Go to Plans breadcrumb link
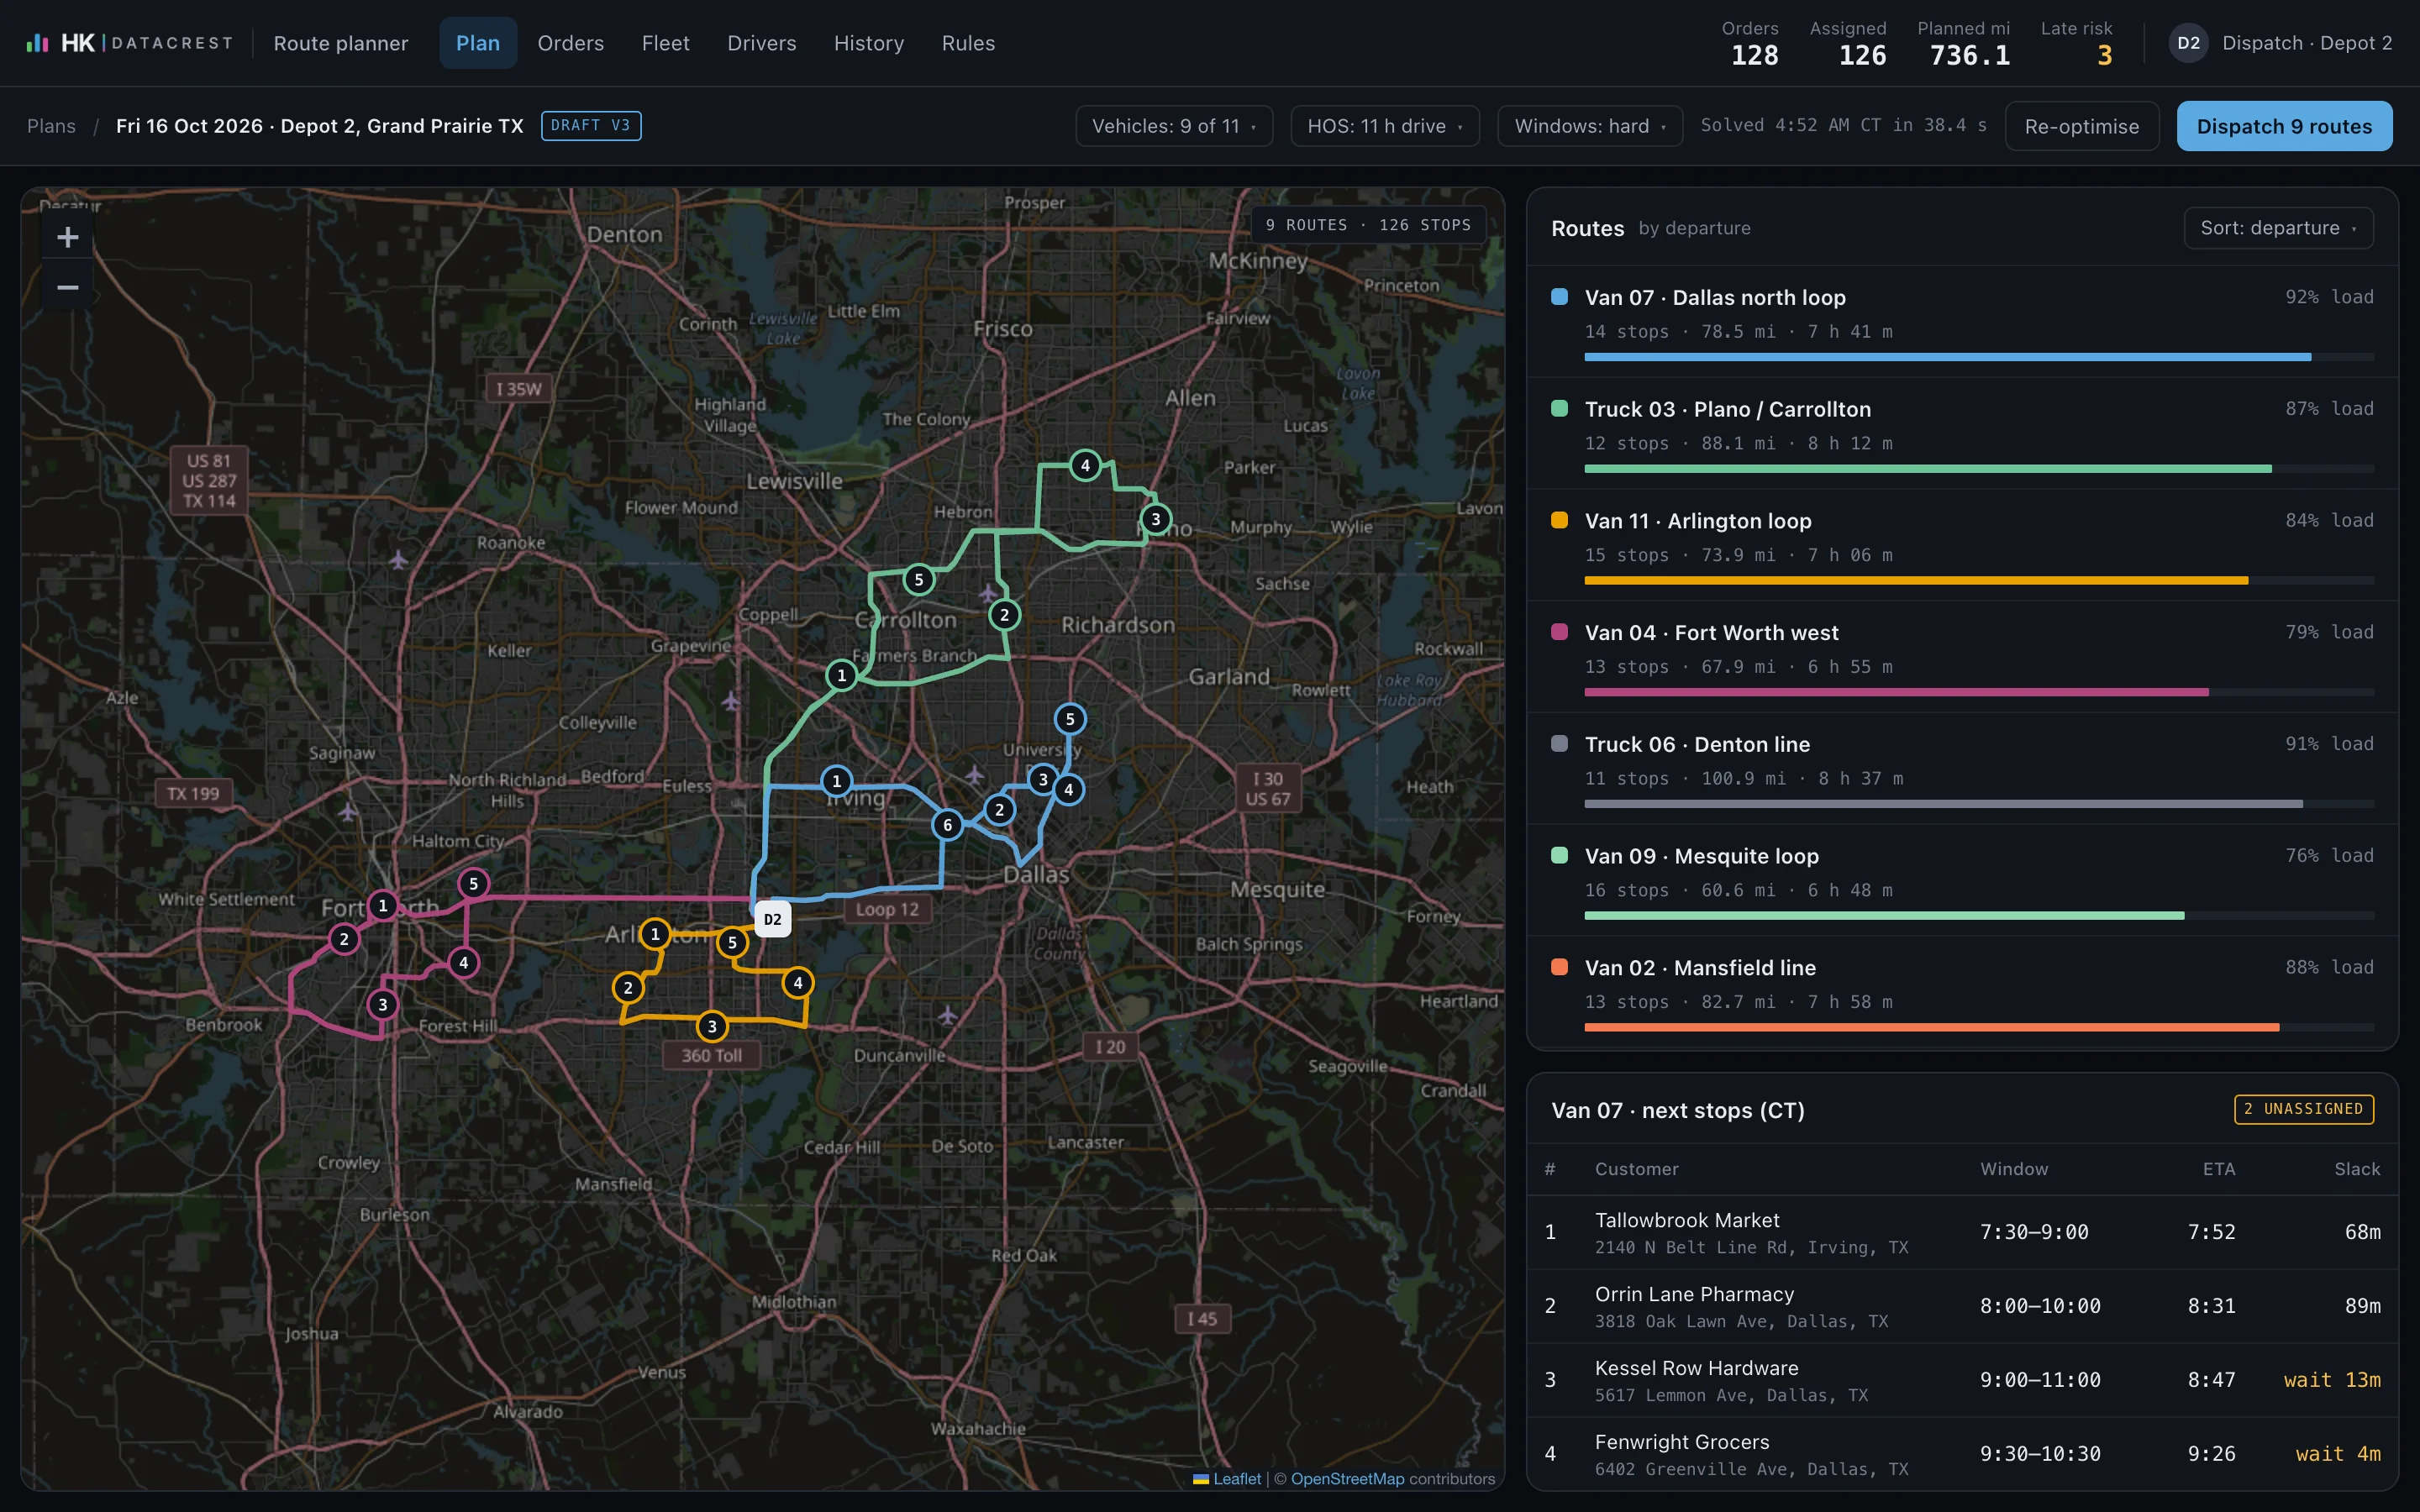The image size is (2420, 1512). [x=51, y=126]
